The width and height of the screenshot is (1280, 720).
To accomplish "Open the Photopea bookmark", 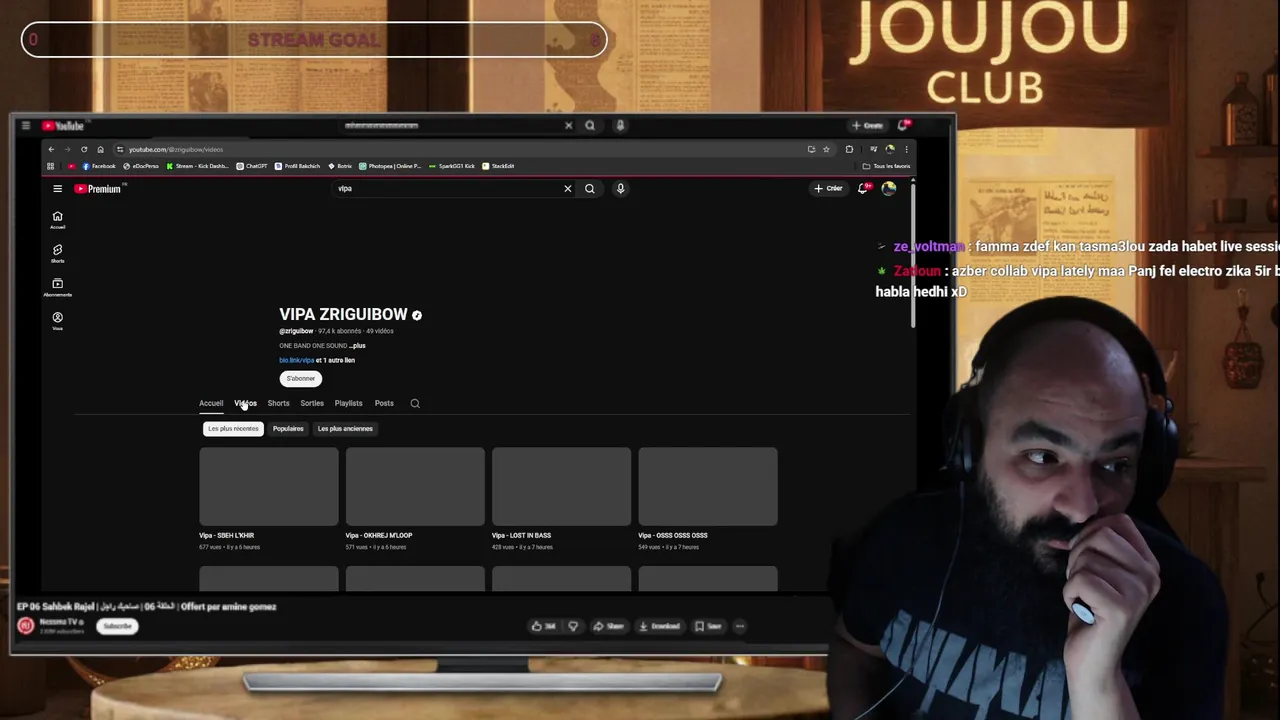I will [391, 166].
